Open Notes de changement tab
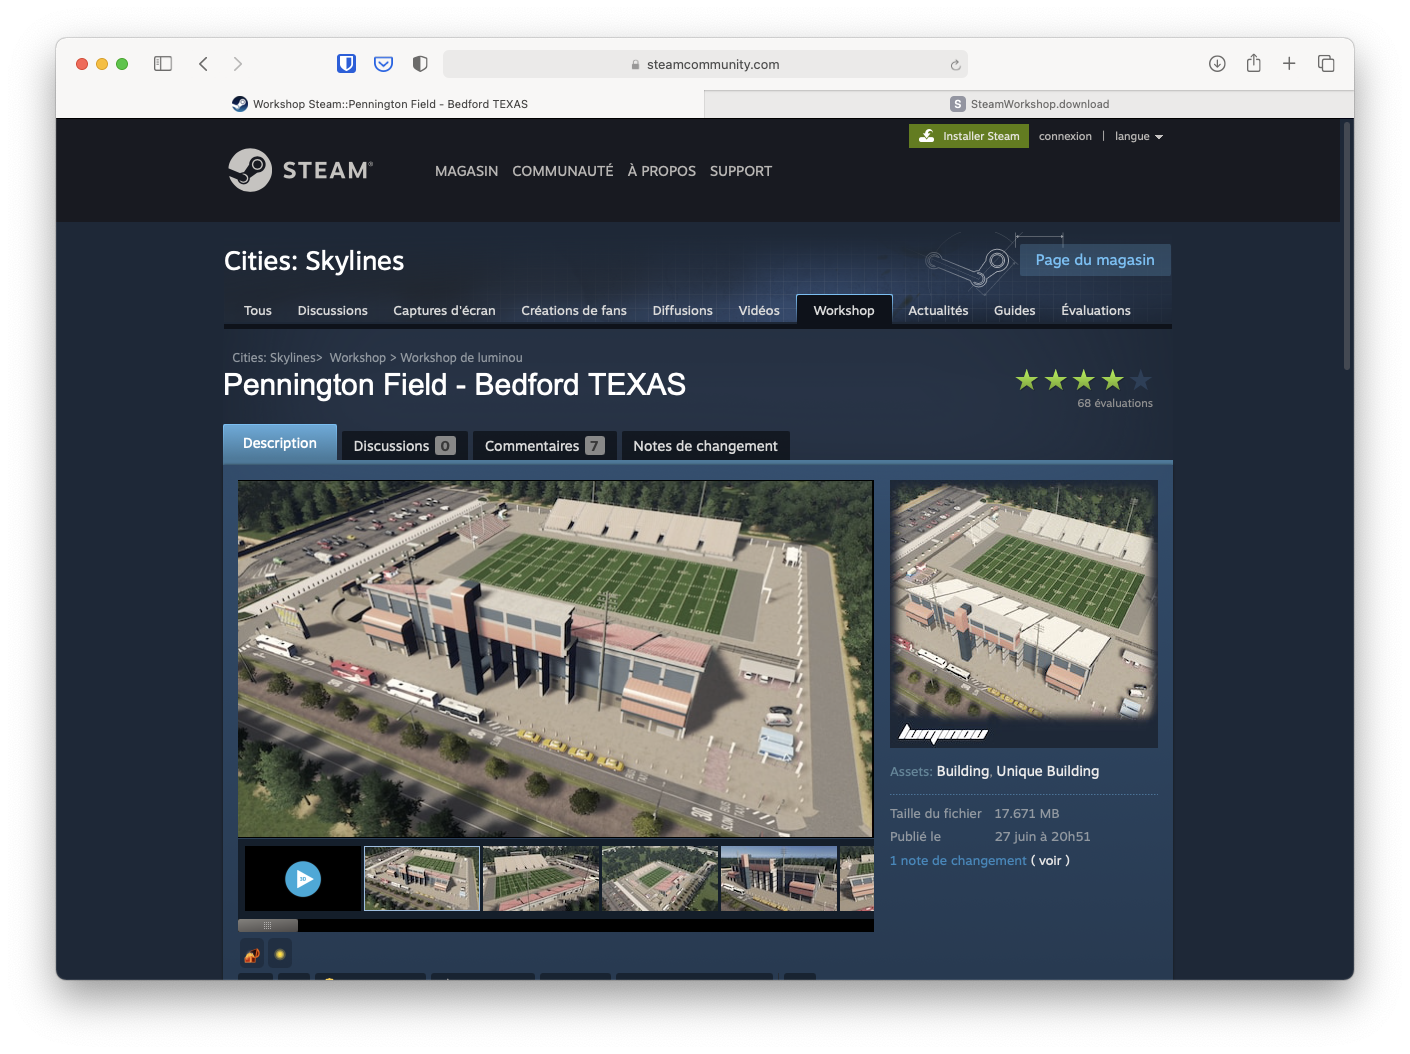This screenshot has width=1410, height=1054. (x=705, y=446)
